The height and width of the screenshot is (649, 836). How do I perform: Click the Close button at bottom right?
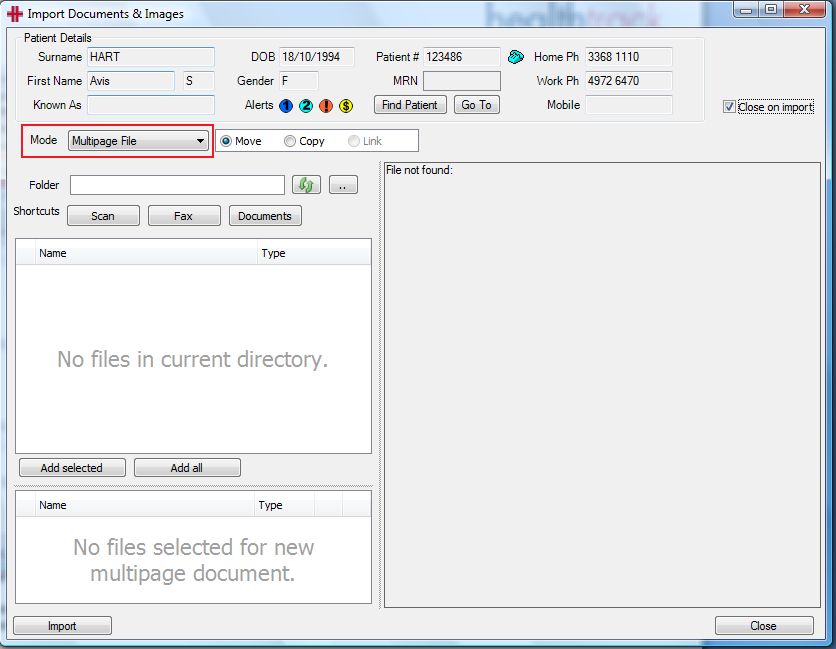coord(764,626)
